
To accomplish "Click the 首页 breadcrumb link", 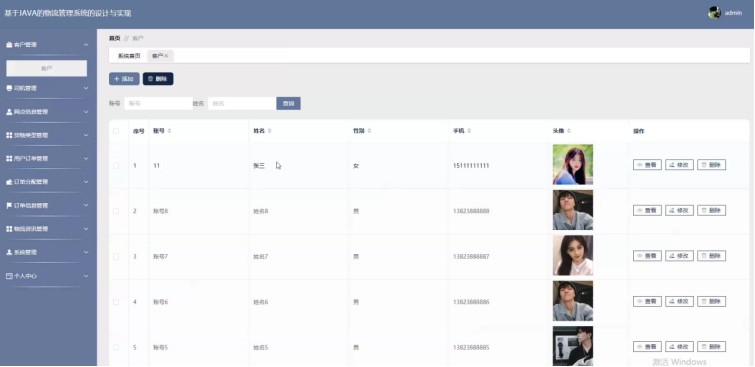I will 114,38.
